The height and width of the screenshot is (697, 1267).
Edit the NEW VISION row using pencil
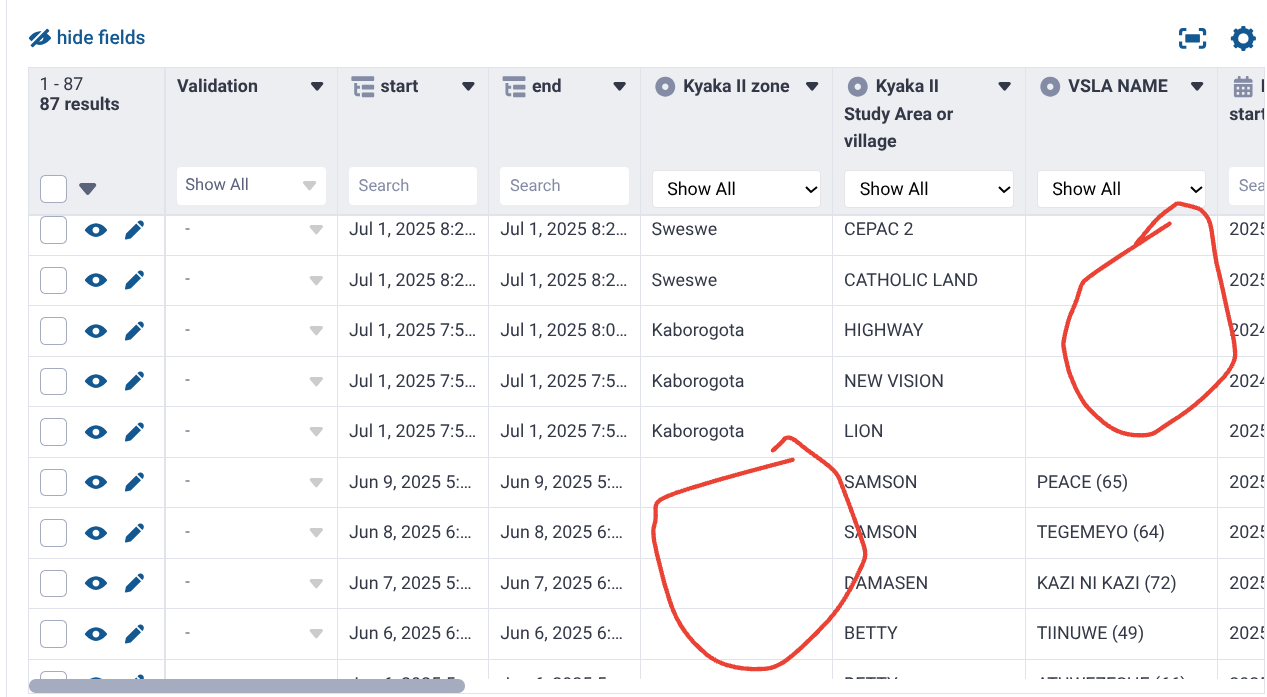(134, 381)
